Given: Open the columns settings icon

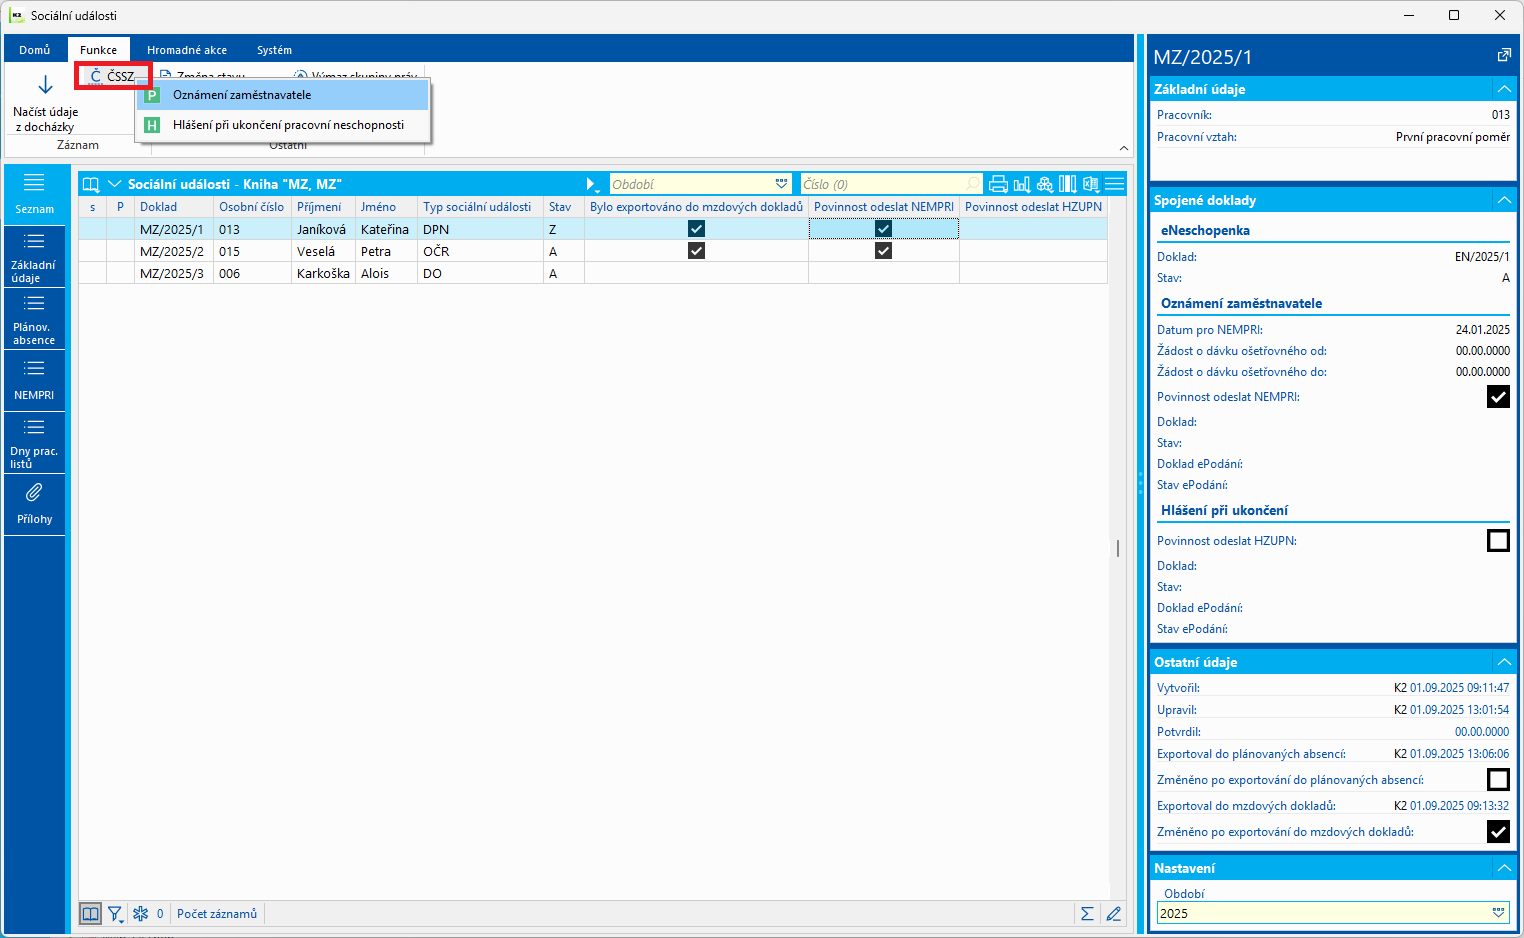Looking at the screenshot, I should 1068,184.
